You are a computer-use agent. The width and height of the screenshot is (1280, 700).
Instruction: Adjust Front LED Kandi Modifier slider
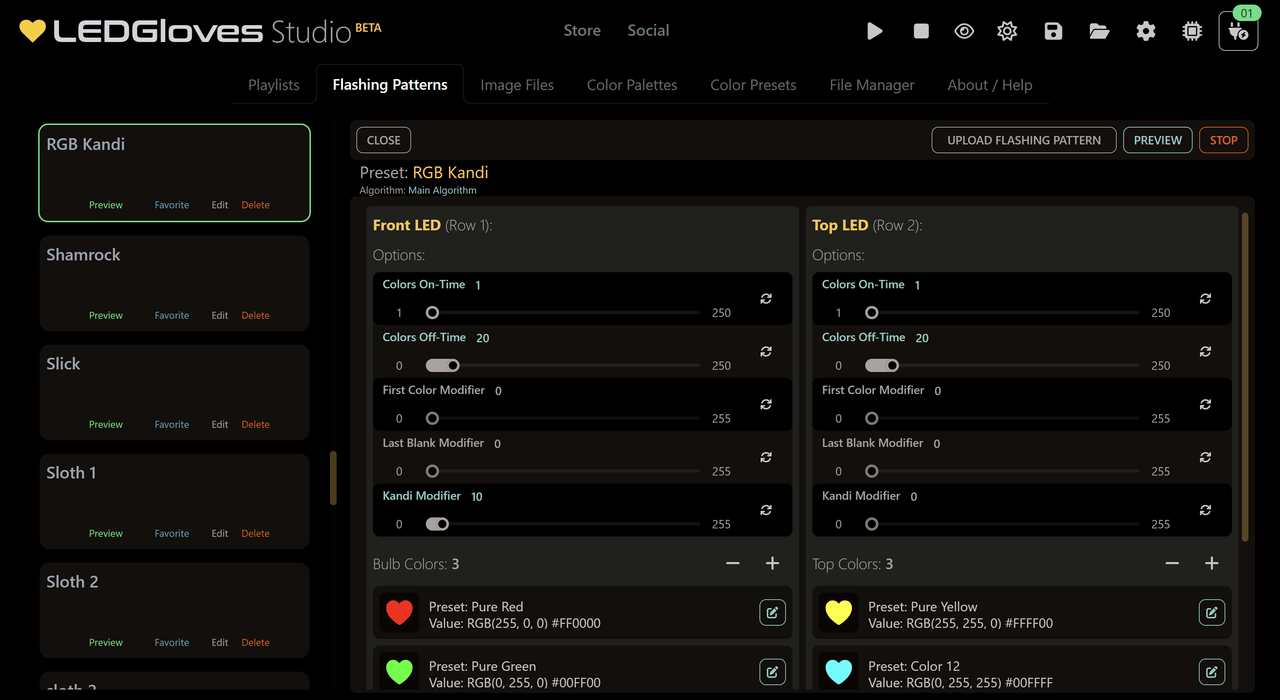click(x=563, y=524)
